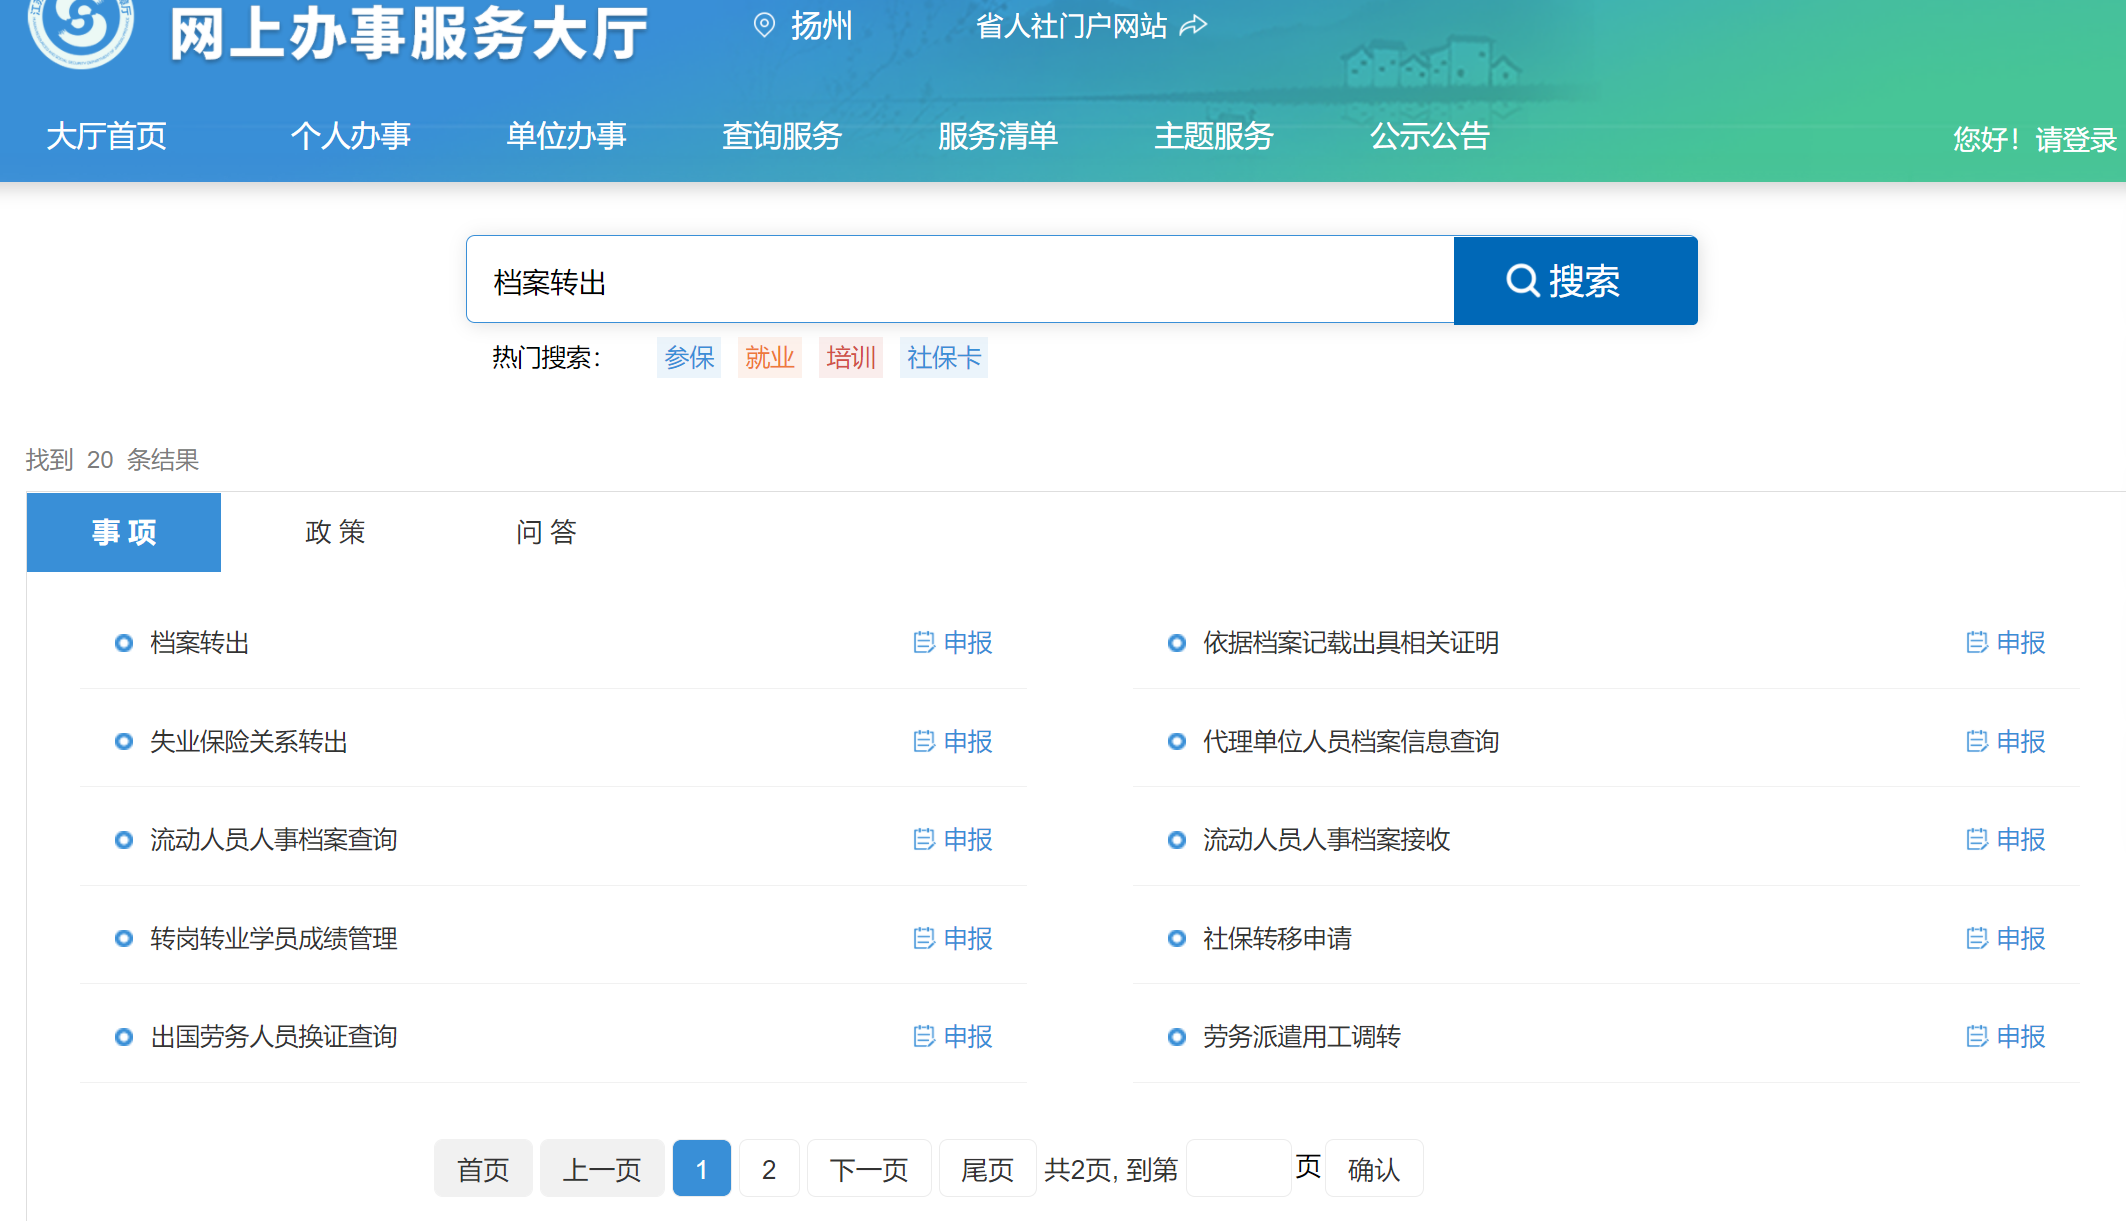2126x1221 pixels.
Task: Go to results page 2
Action: click(x=768, y=1168)
